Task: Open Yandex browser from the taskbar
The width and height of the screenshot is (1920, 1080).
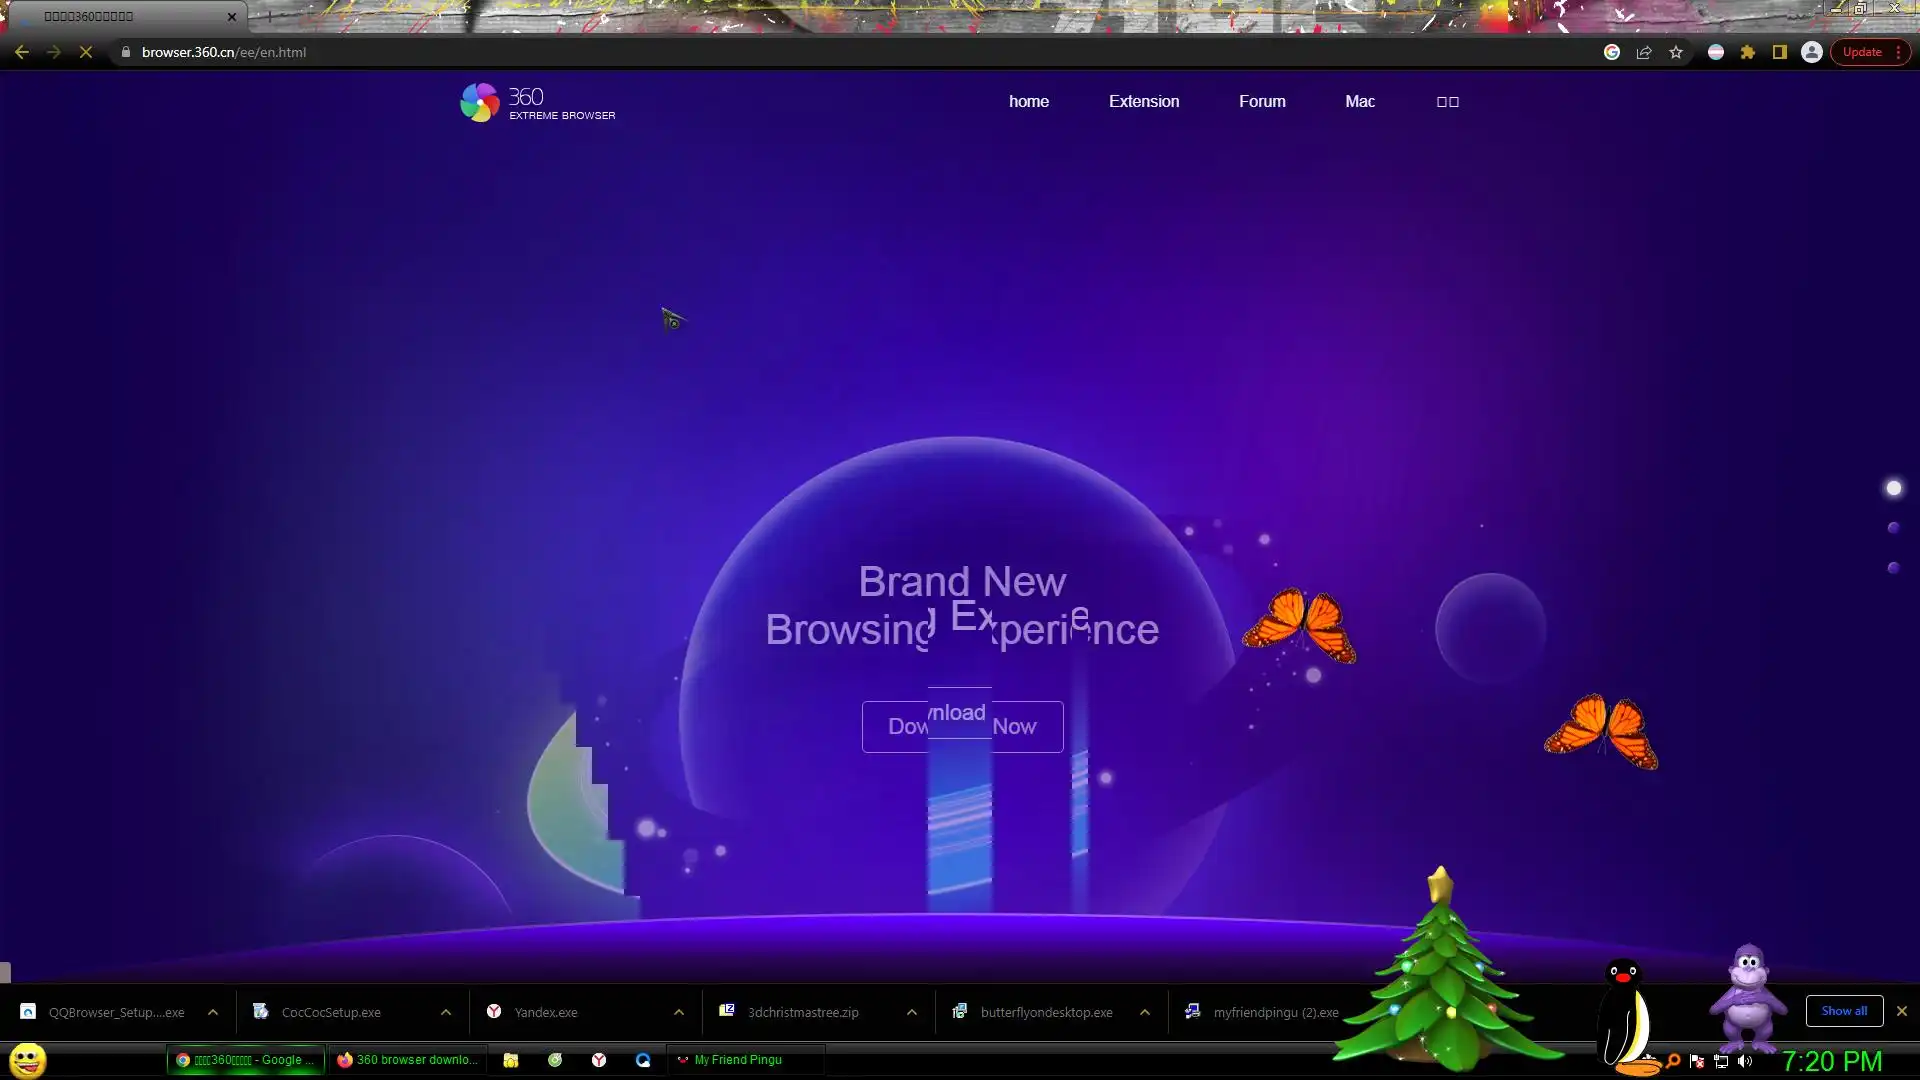Action: (x=599, y=1060)
